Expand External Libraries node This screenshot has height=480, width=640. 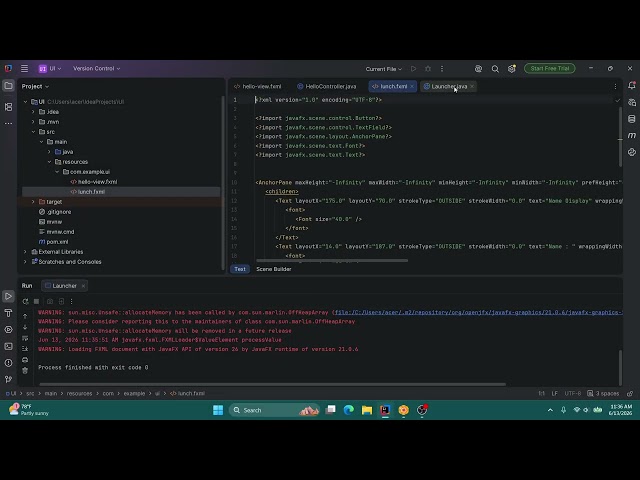[25, 252]
